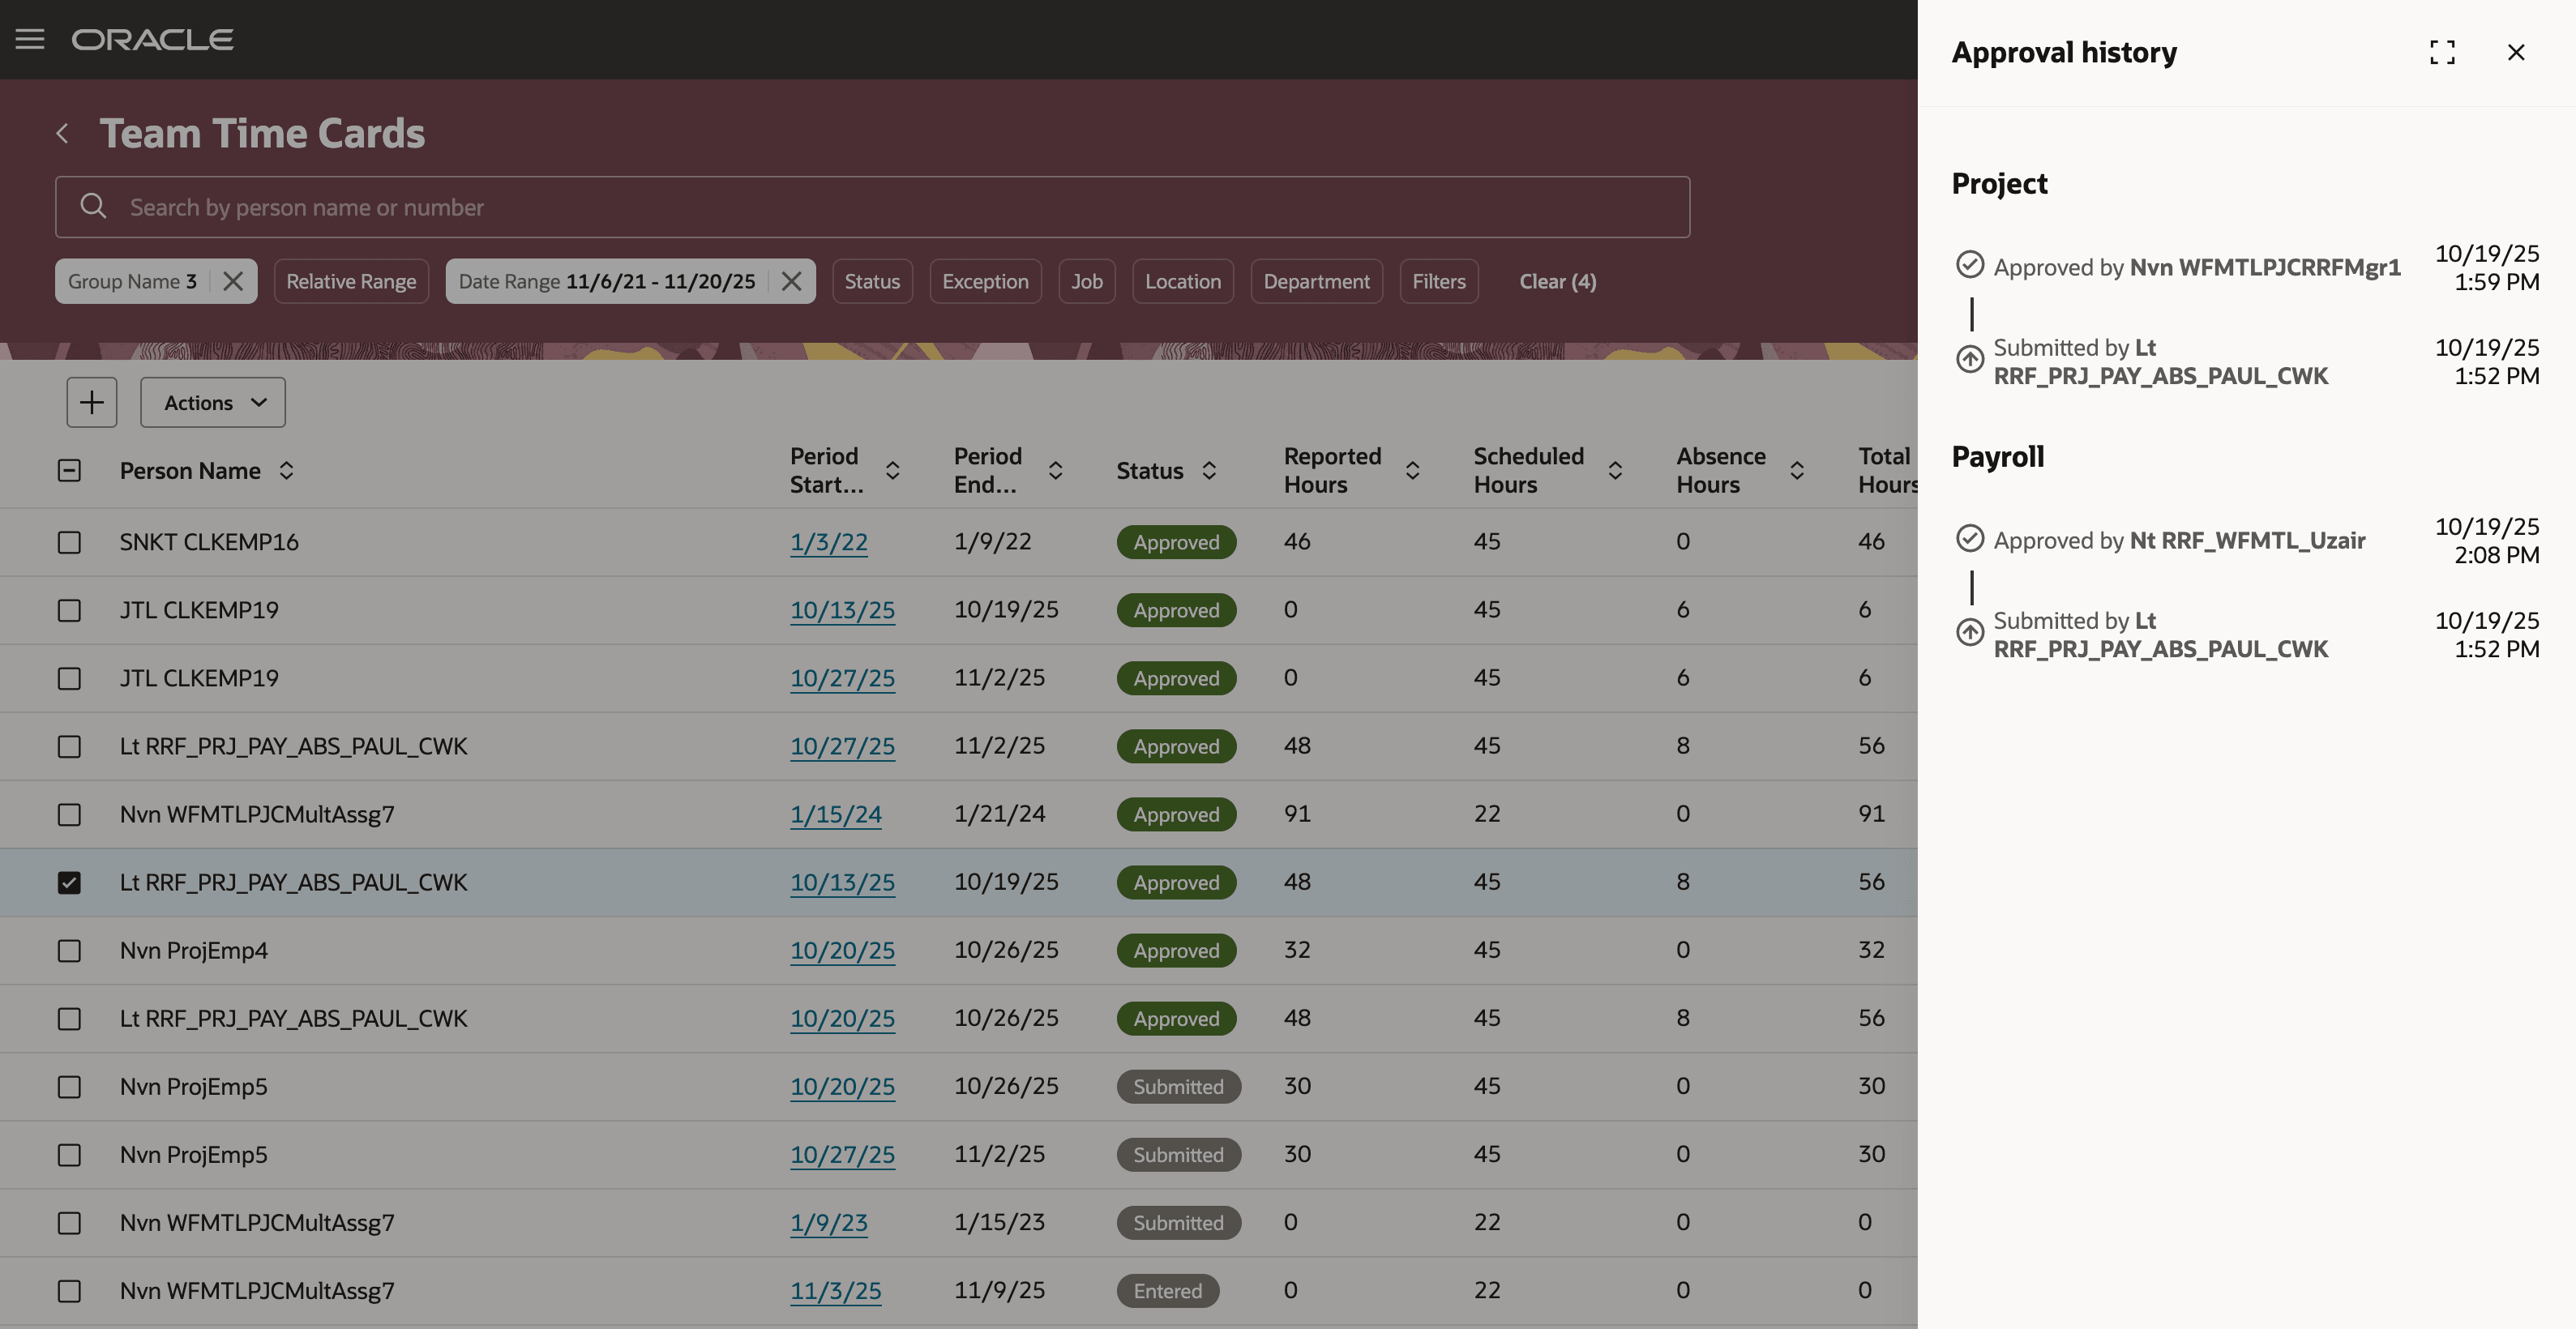Close the Approval history panel
This screenshot has height=1329, width=2576.
point(2517,52)
